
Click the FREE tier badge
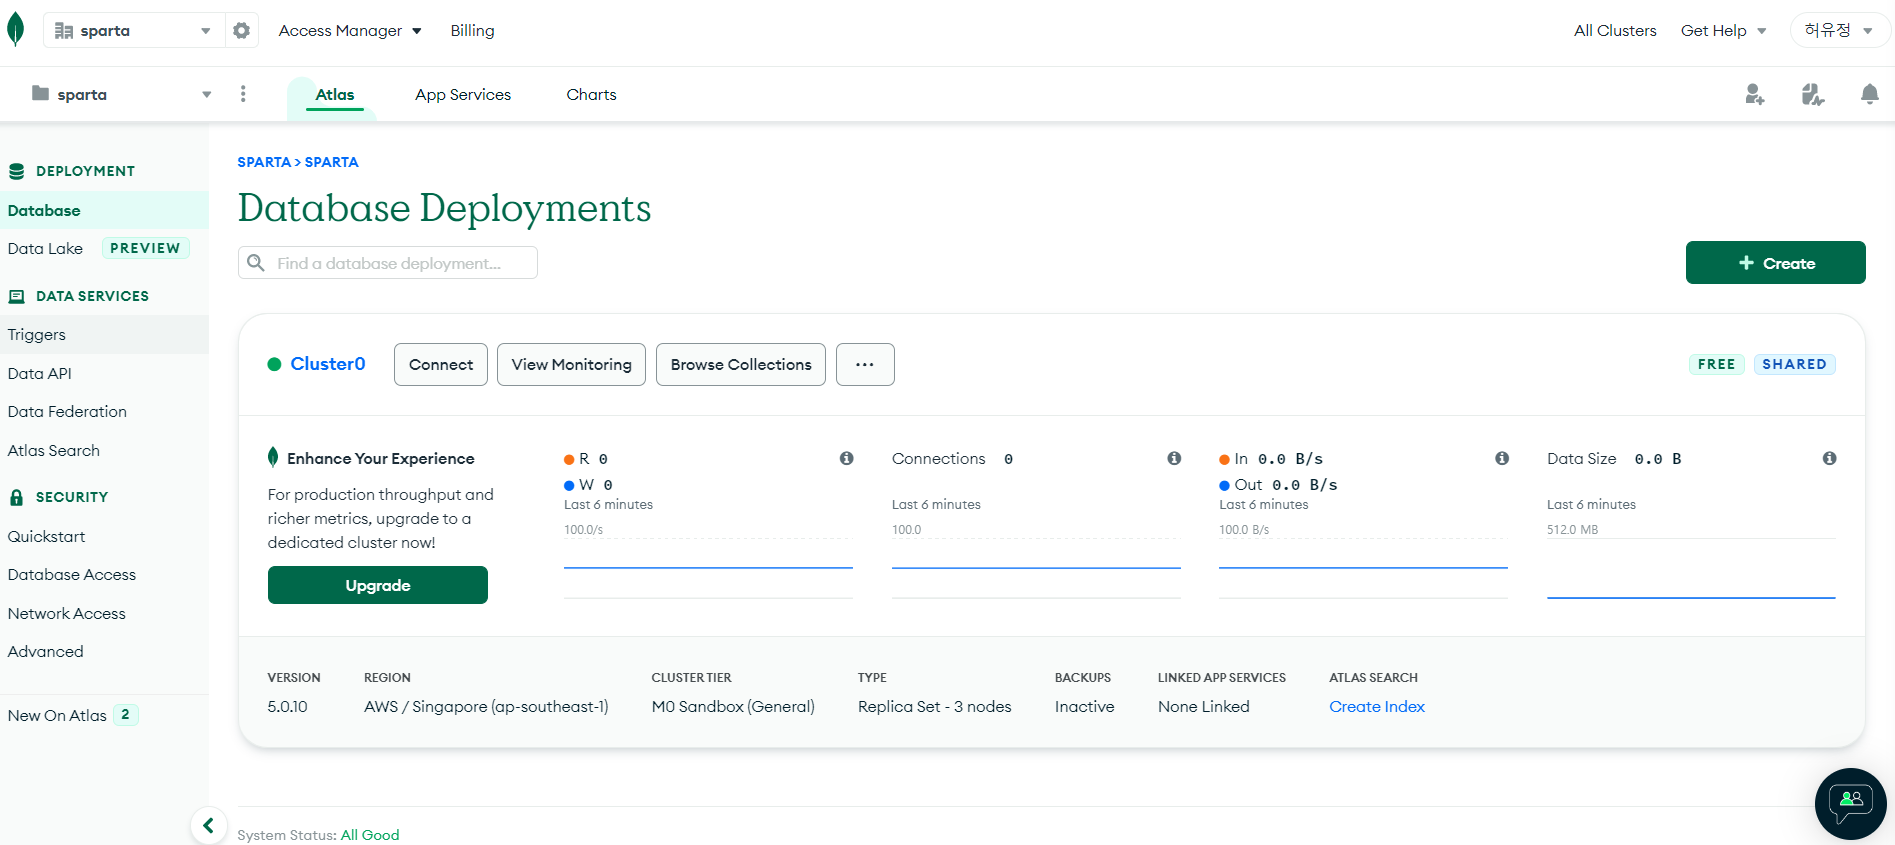(x=1717, y=364)
